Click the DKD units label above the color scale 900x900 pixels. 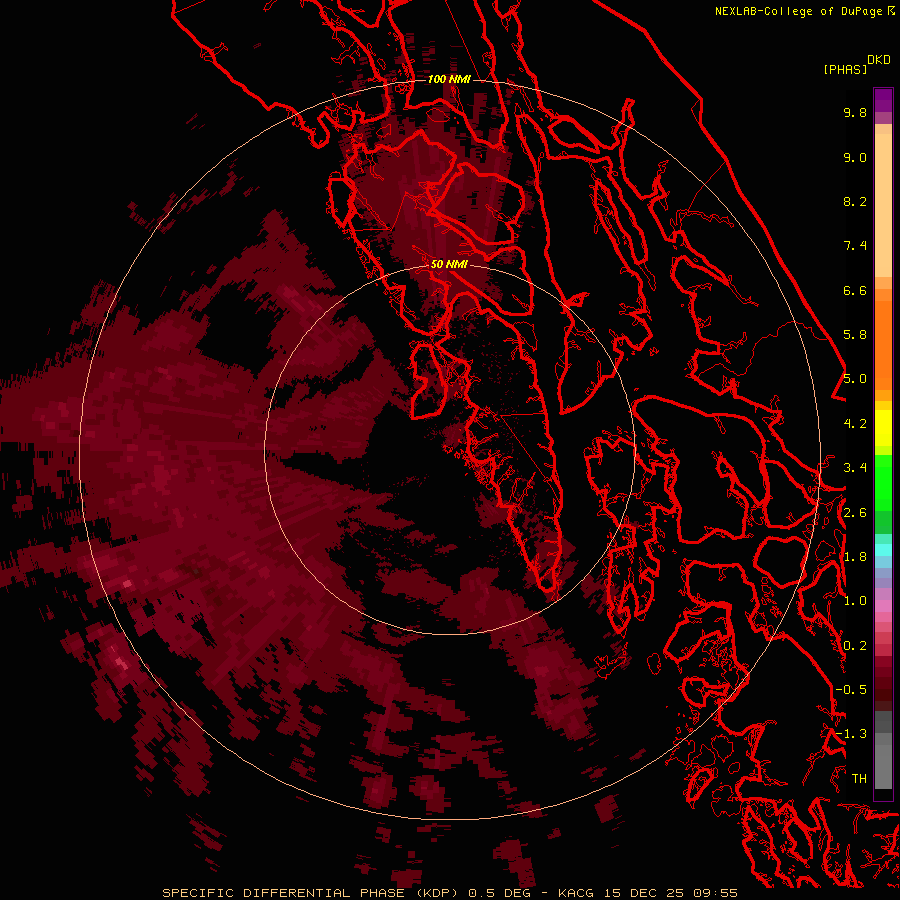(x=879, y=60)
